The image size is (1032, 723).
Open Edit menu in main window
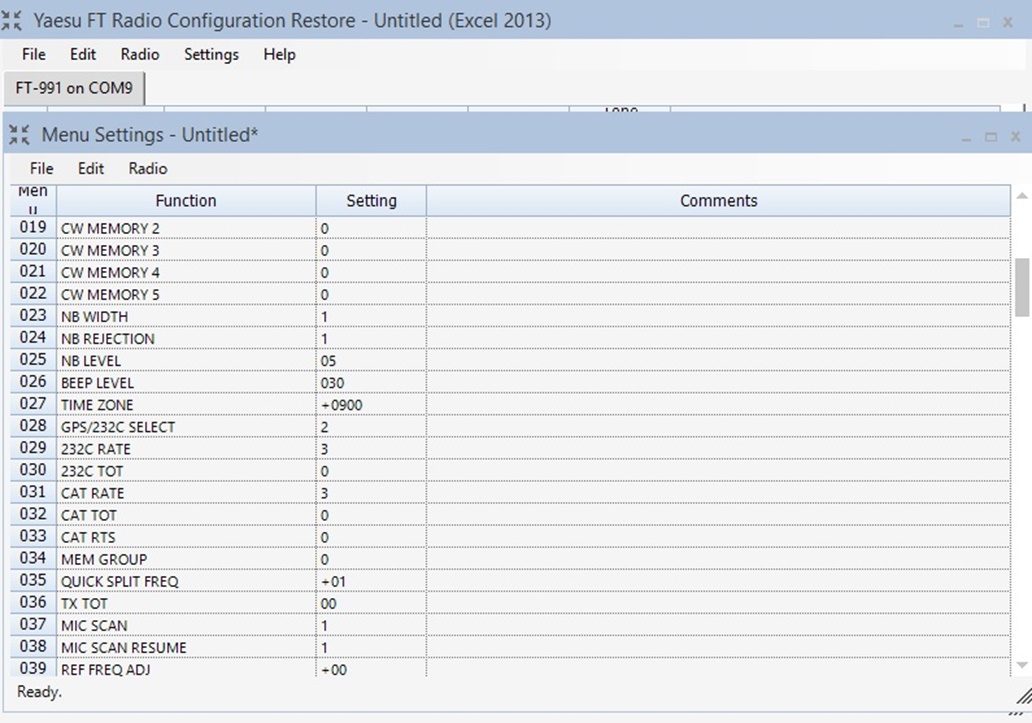point(83,55)
